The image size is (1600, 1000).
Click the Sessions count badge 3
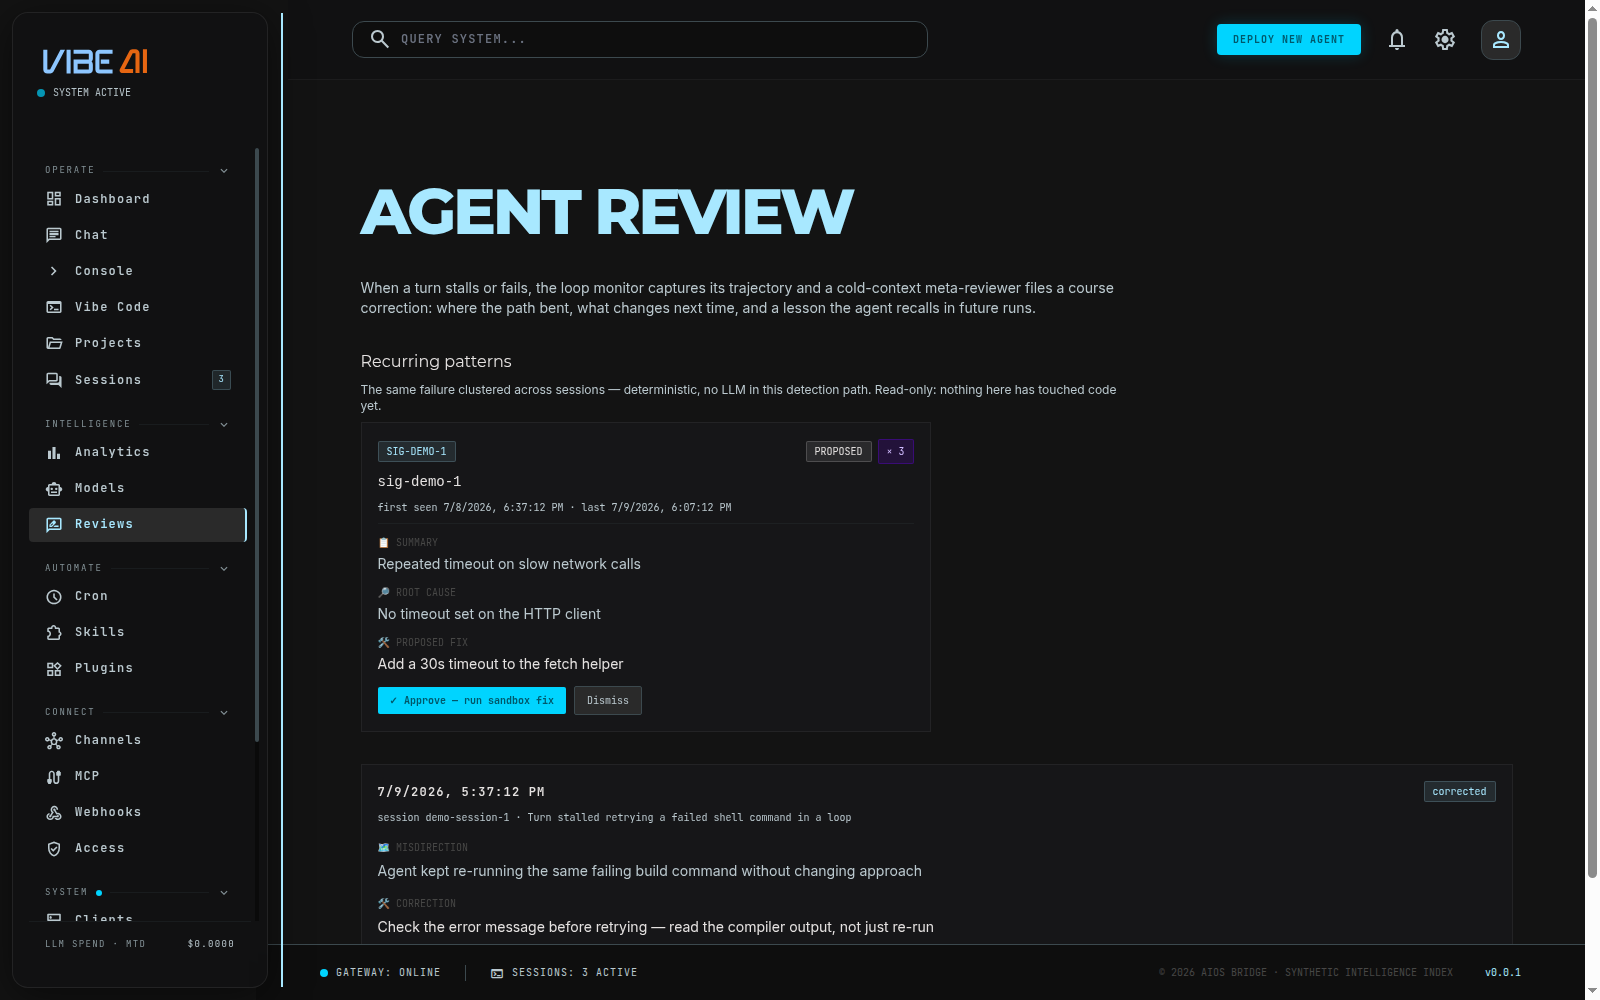(221, 380)
